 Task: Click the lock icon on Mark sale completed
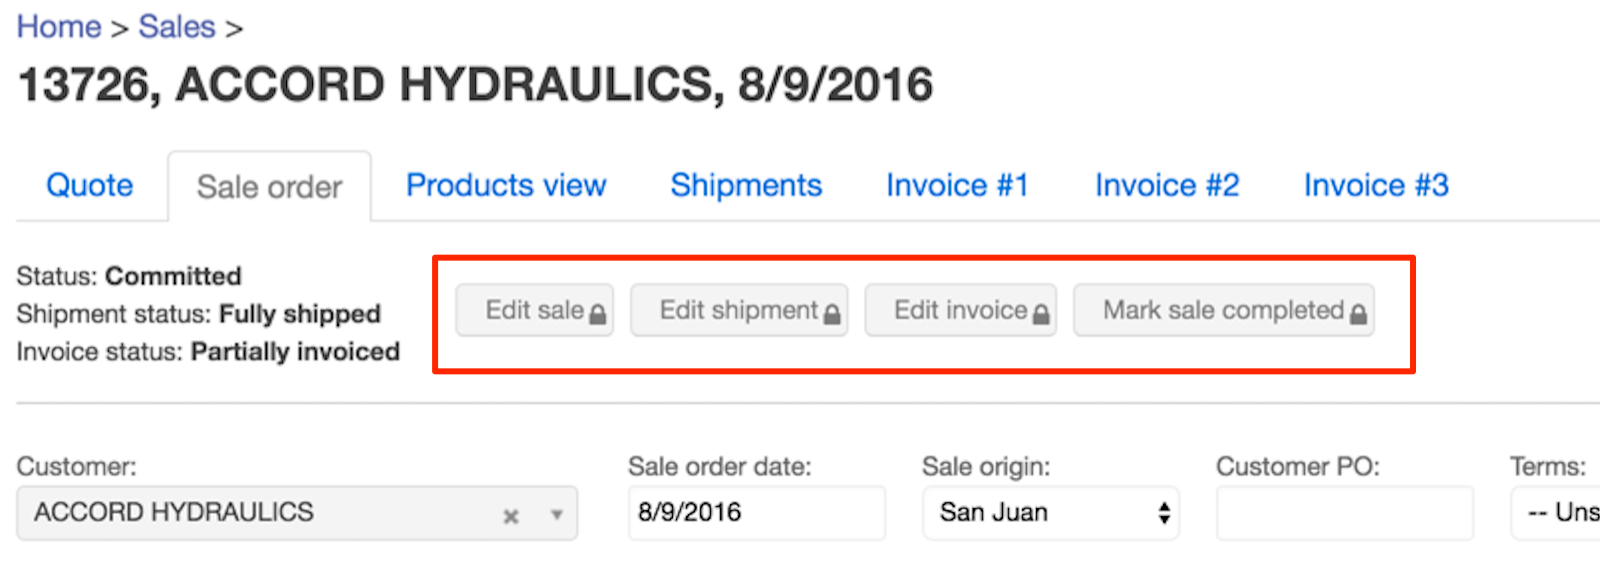[x=1358, y=314]
